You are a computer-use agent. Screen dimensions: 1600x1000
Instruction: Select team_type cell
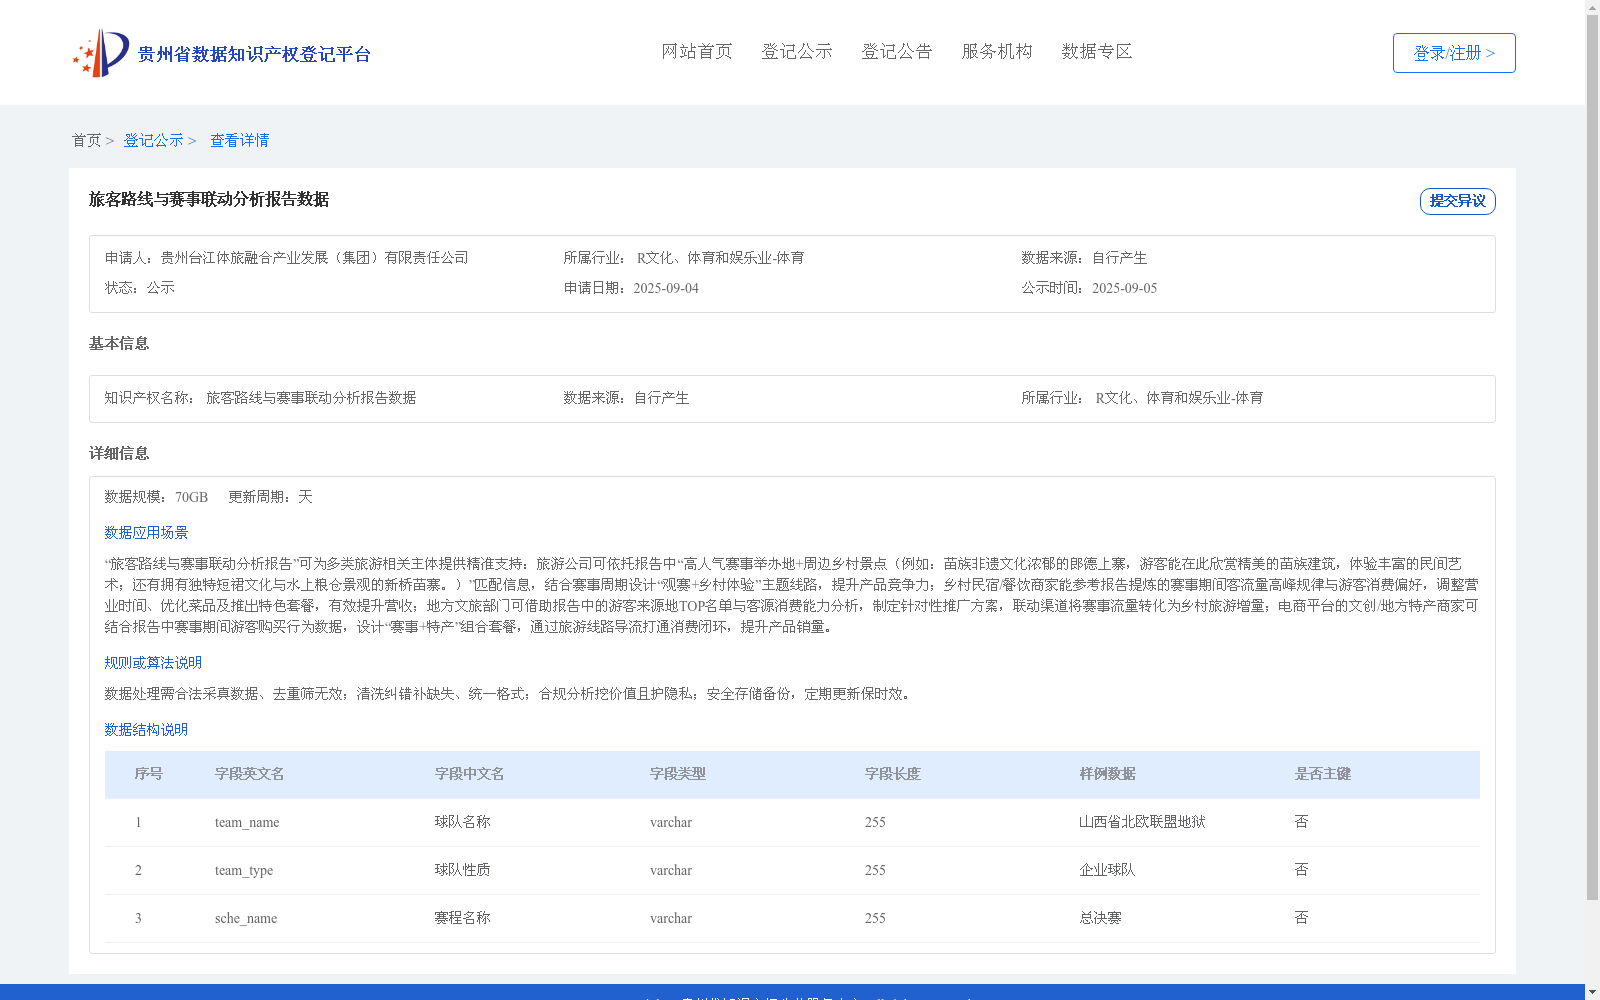coord(244,870)
